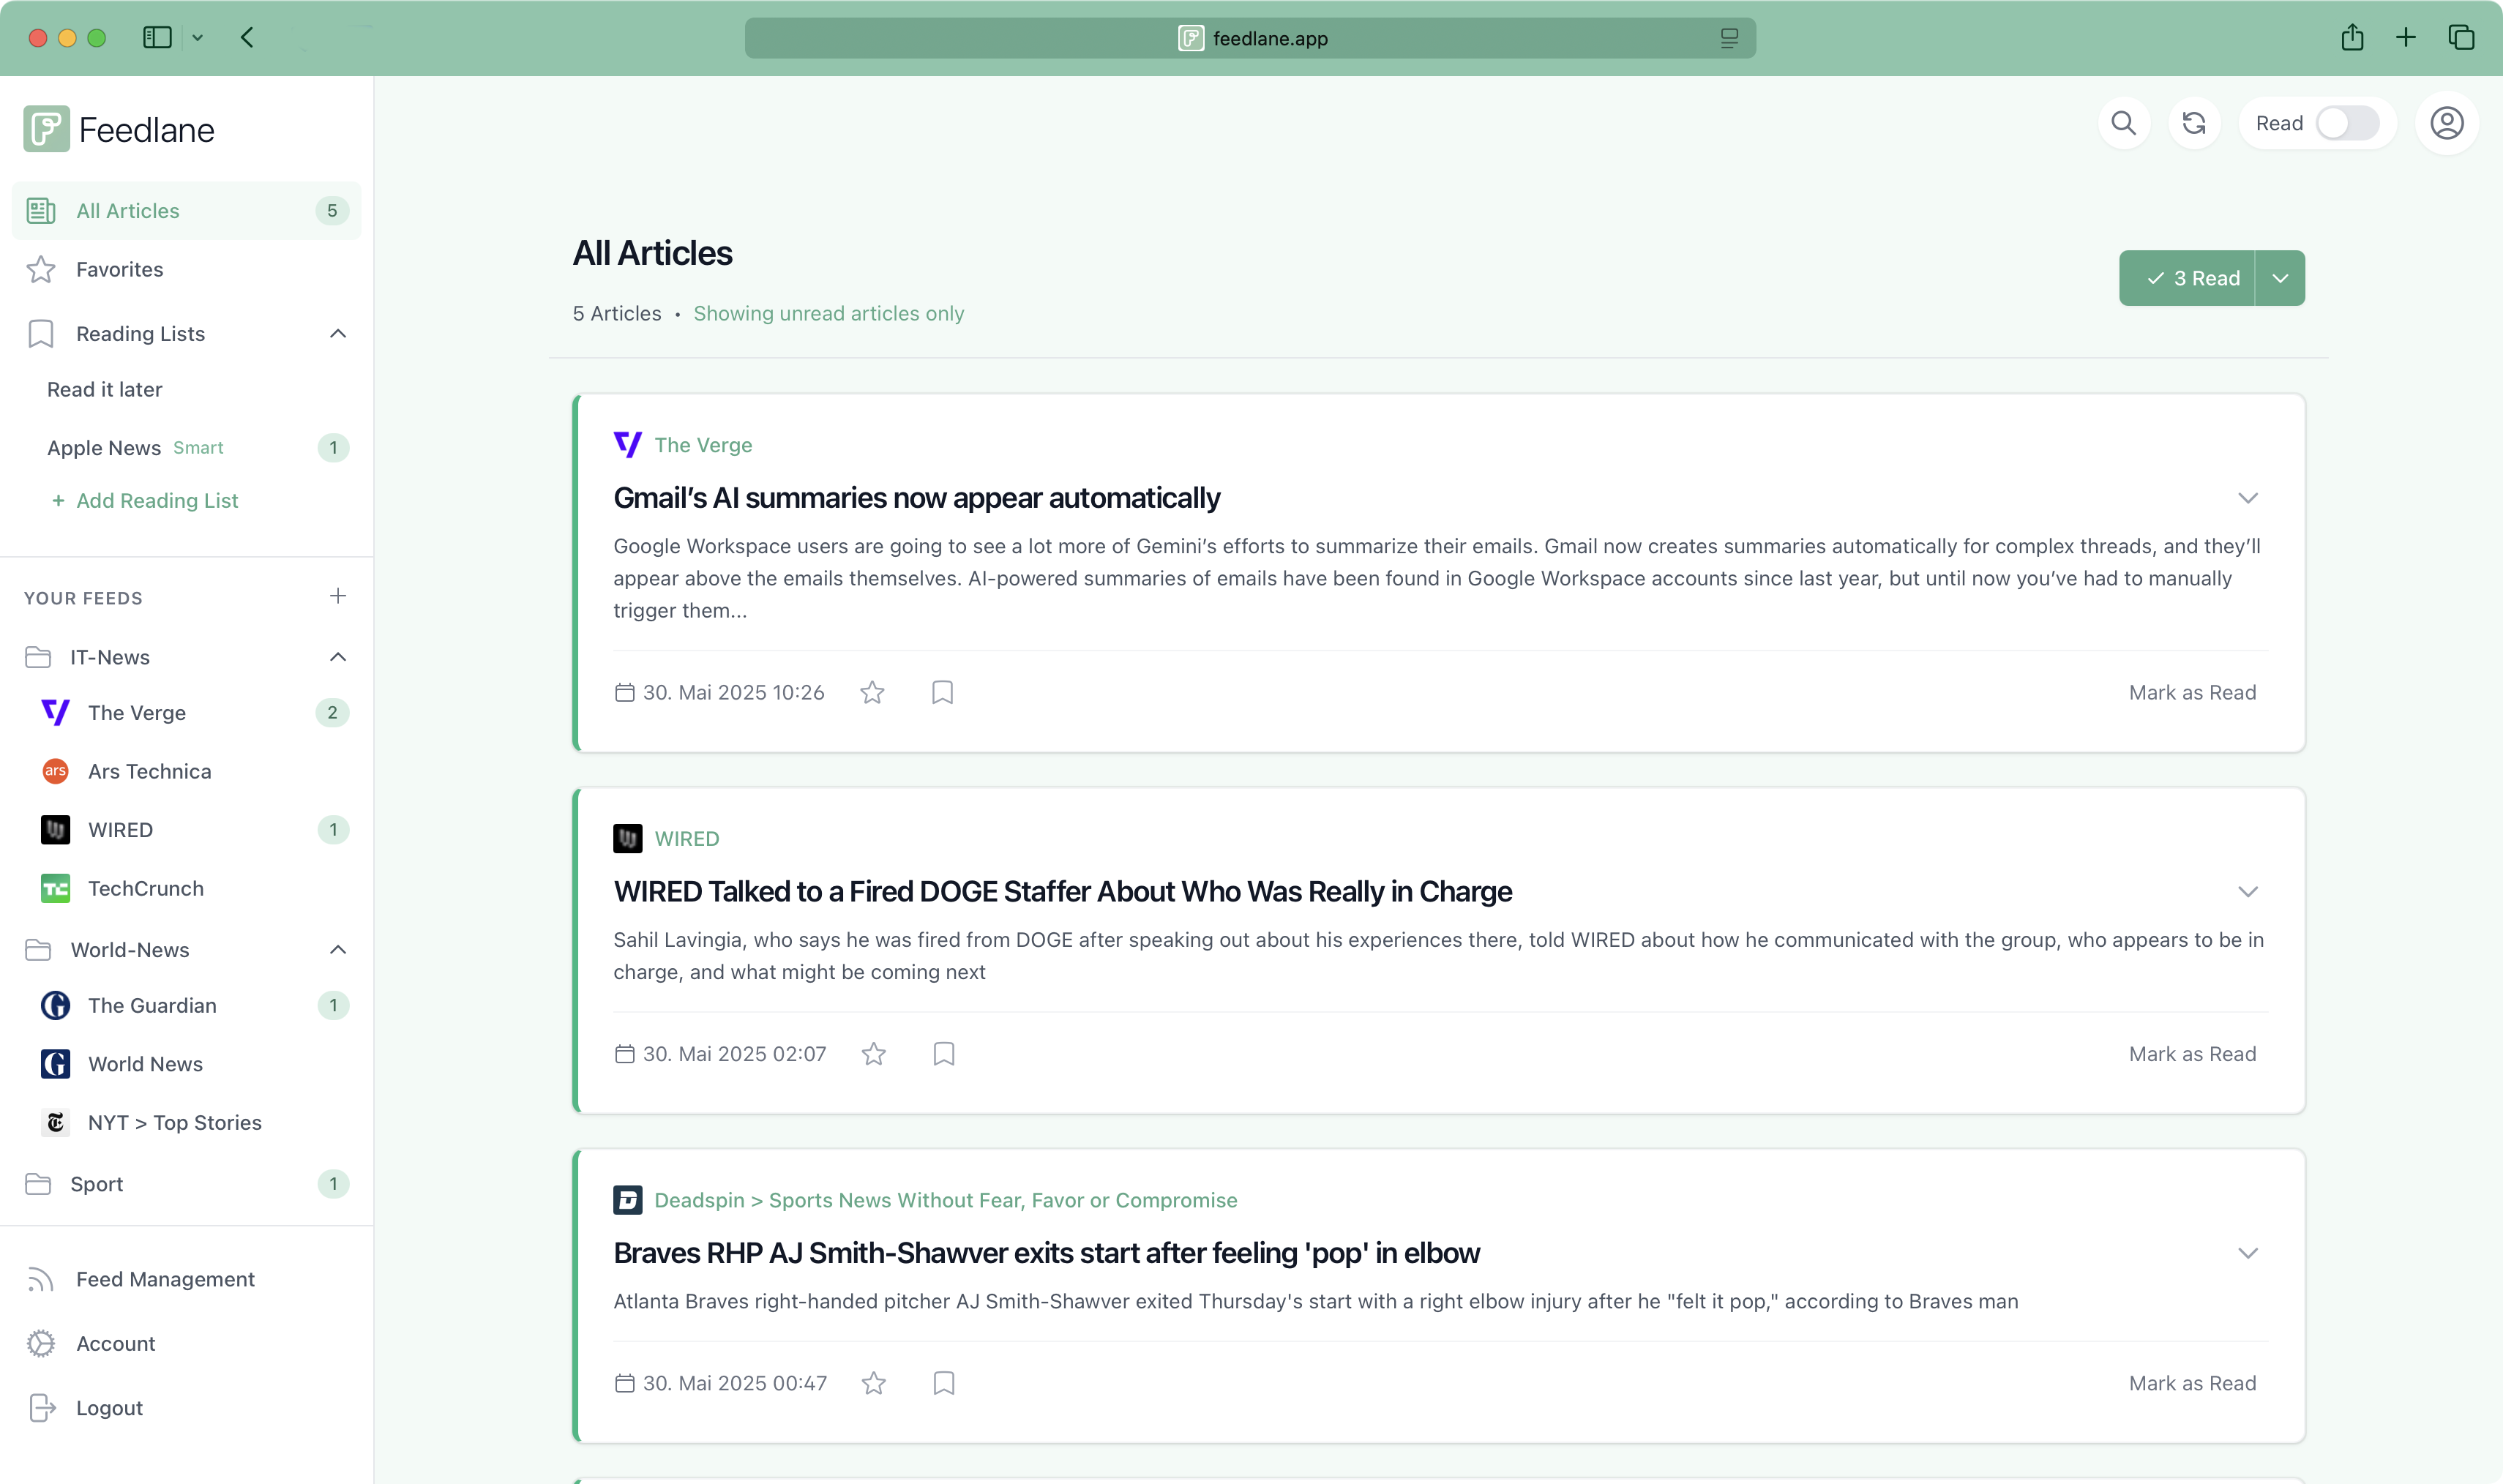Screen dimensions: 2503x1484
Task: Add a new feed with plus icon
Action: tap(338, 596)
